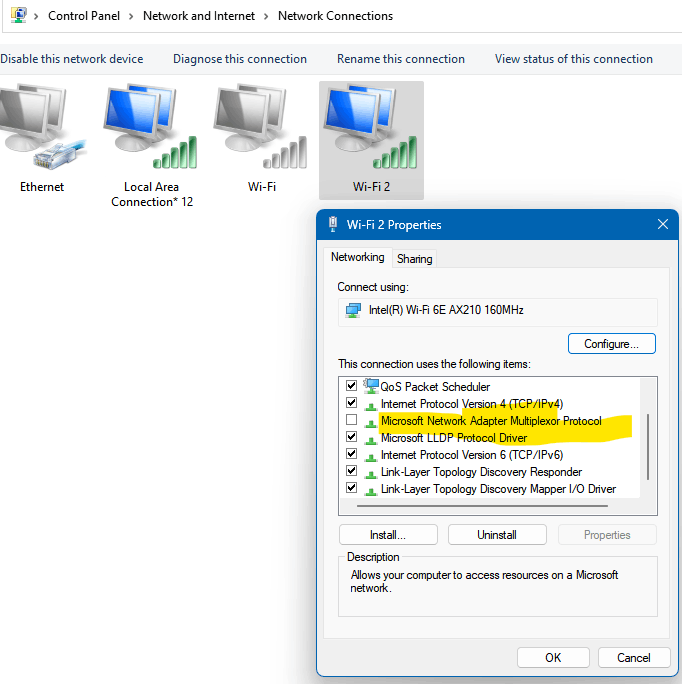
Task: Select Internet Protocol Version 4 (TCP/IPv4) text
Action: tap(472, 404)
